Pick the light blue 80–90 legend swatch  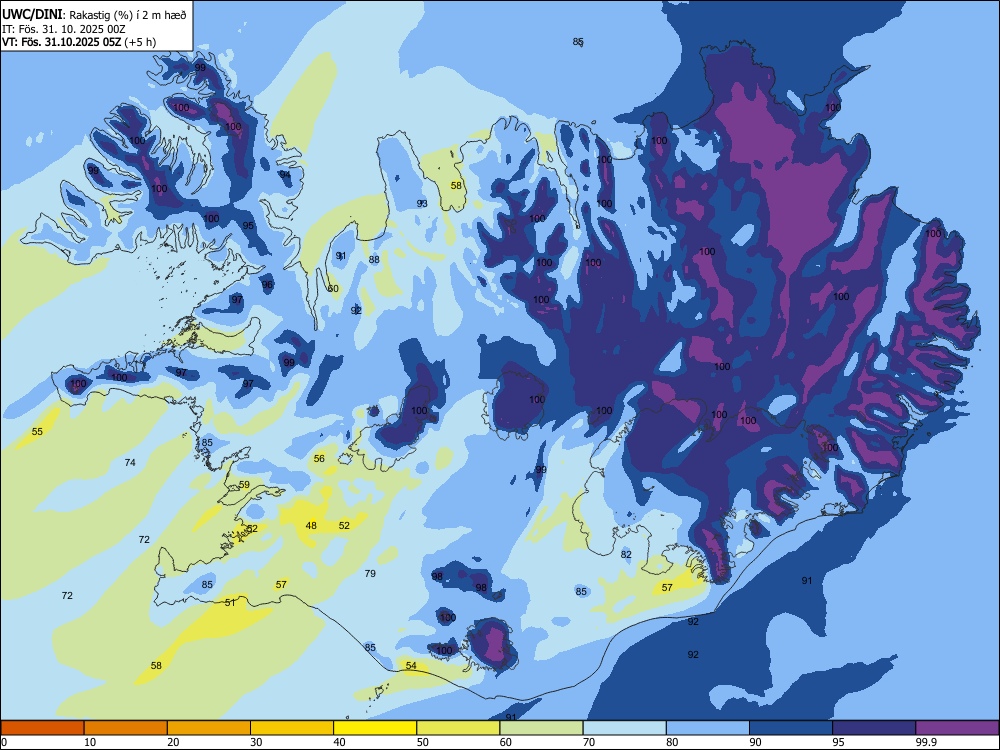(708, 728)
